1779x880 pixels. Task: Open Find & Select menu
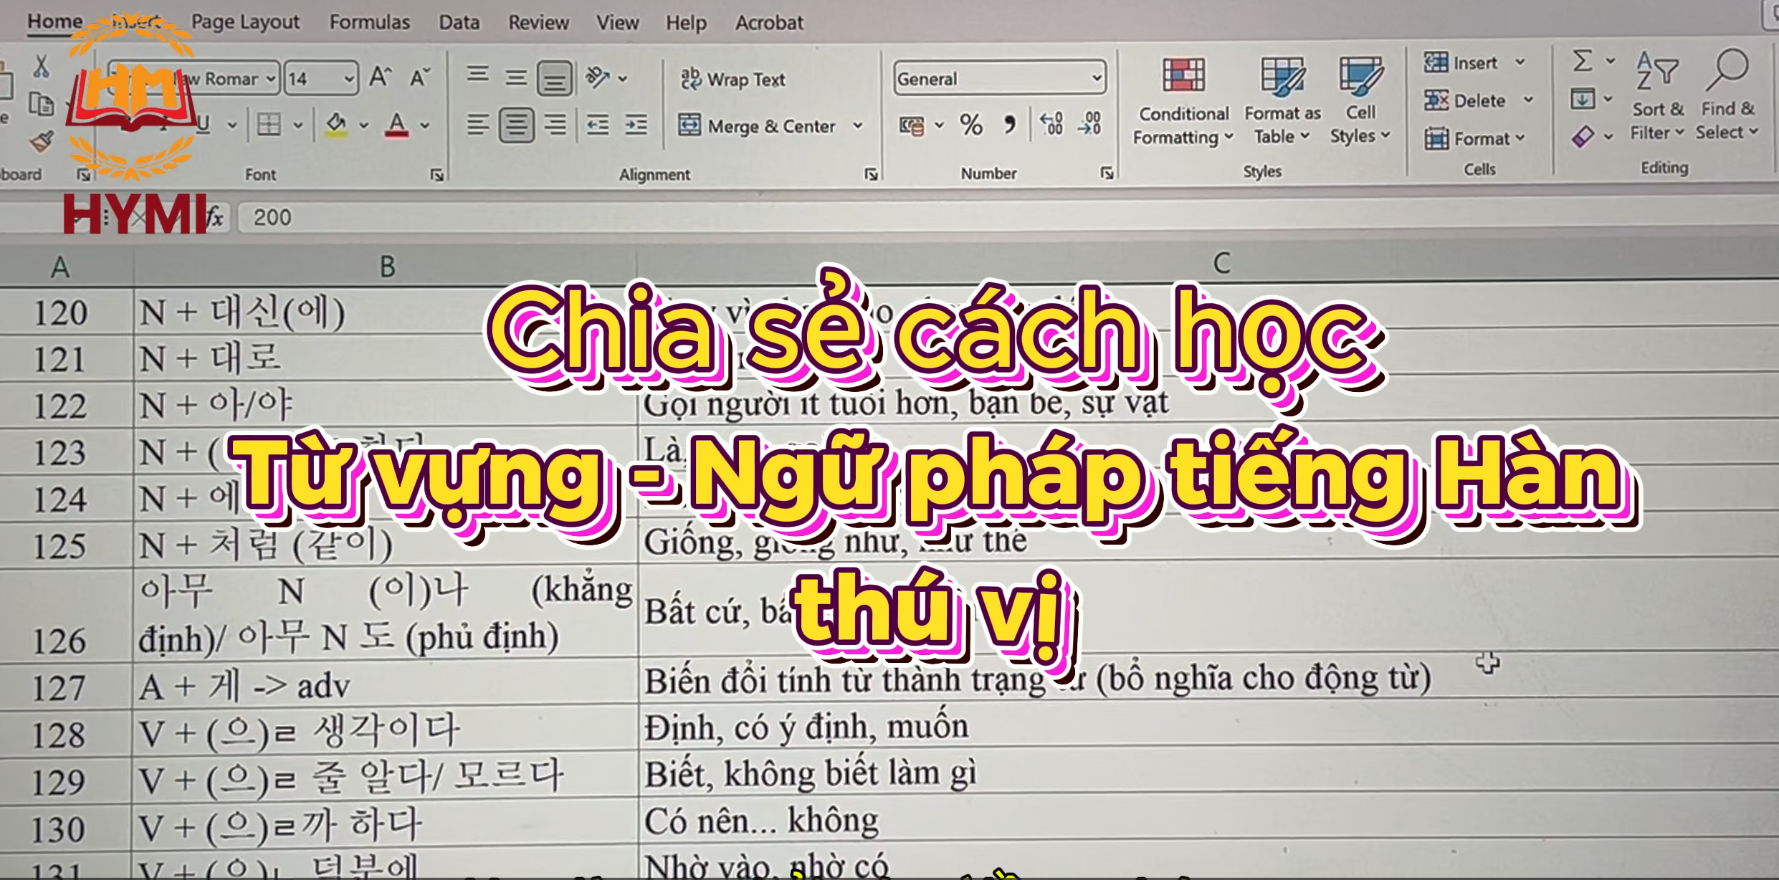(x=1727, y=97)
